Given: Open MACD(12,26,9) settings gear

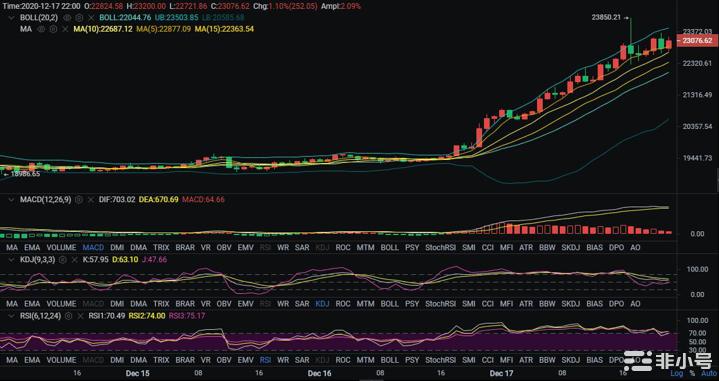Looking at the screenshot, I should (x=79, y=200).
